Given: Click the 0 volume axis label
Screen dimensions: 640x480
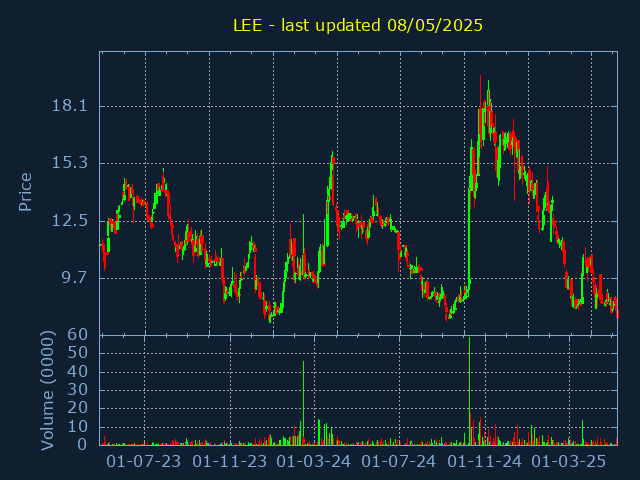Looking at the screenshot, I should point(82,444).
